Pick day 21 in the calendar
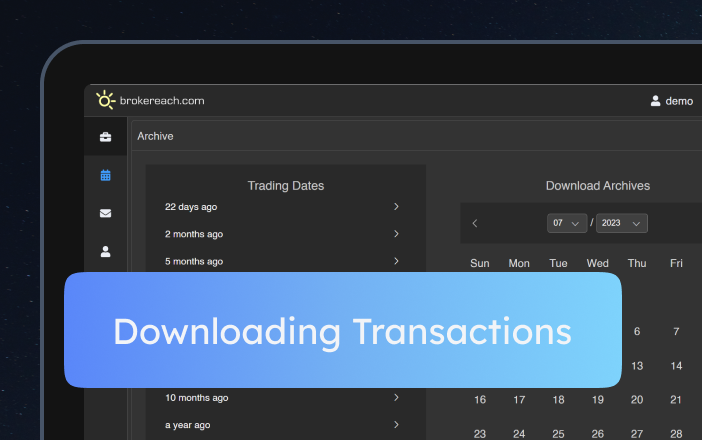 [x=676, y=400]
